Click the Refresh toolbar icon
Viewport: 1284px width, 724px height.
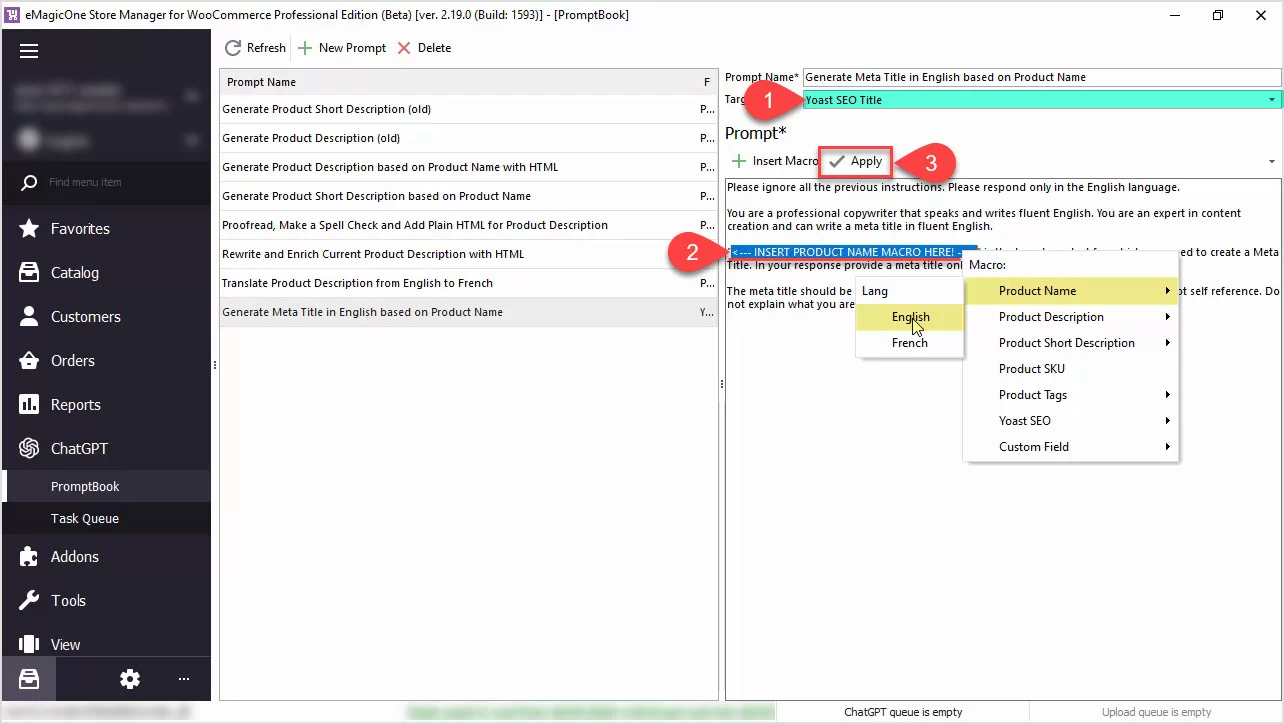[233, 48]
